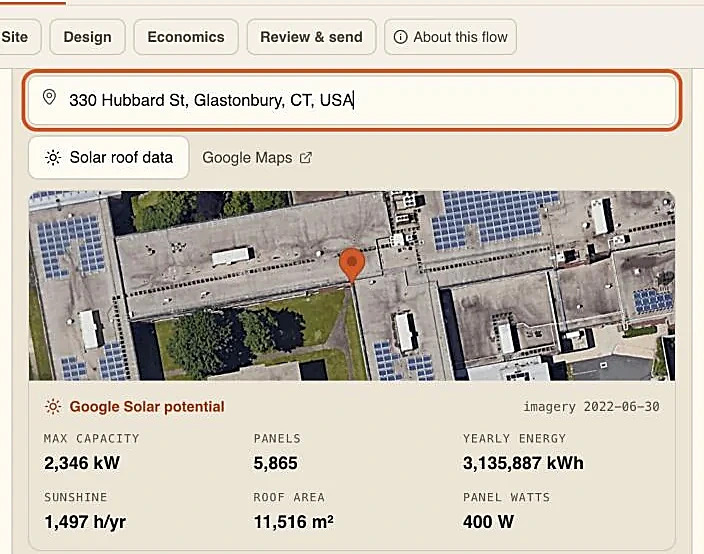Click the PANEL WATTS label
704x554 pixels.
pyautogui.click(x=506, y=497)
